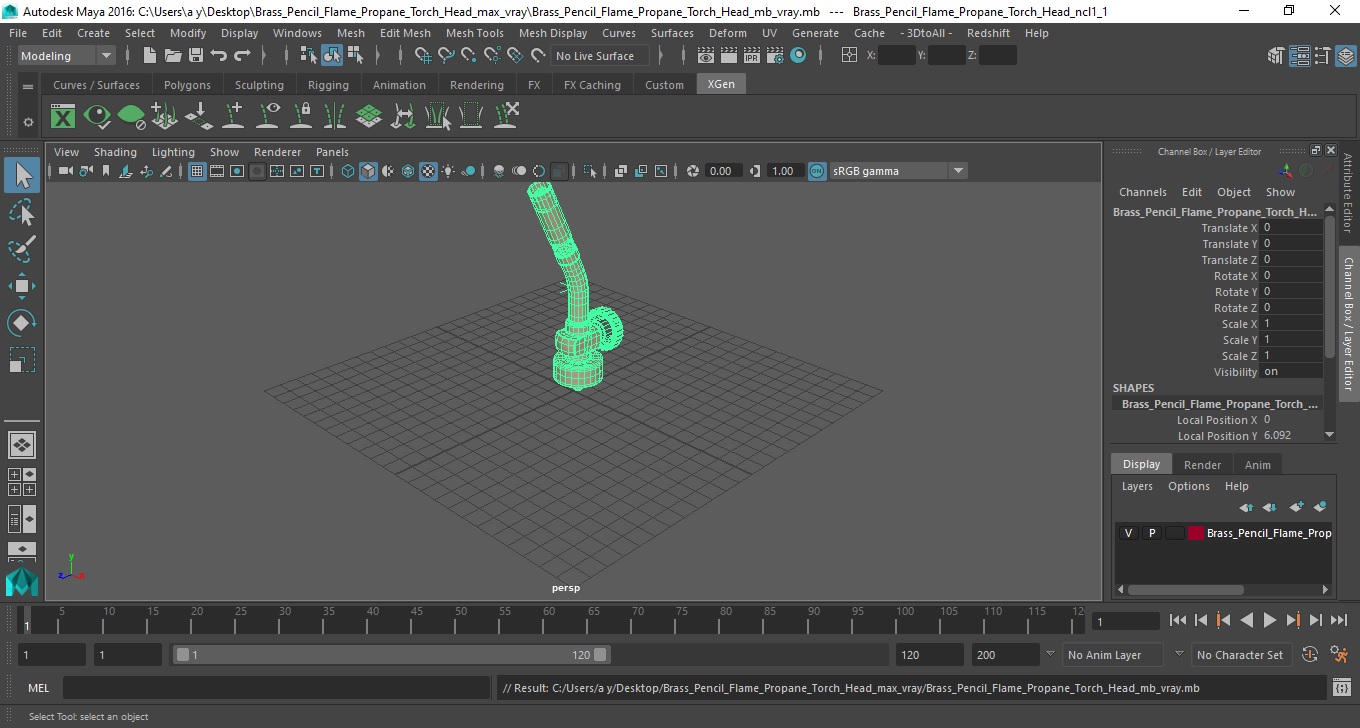The image size is (1360, 728).
Task: Open the No Character Set dropdown
Action: pos(1240,655)
